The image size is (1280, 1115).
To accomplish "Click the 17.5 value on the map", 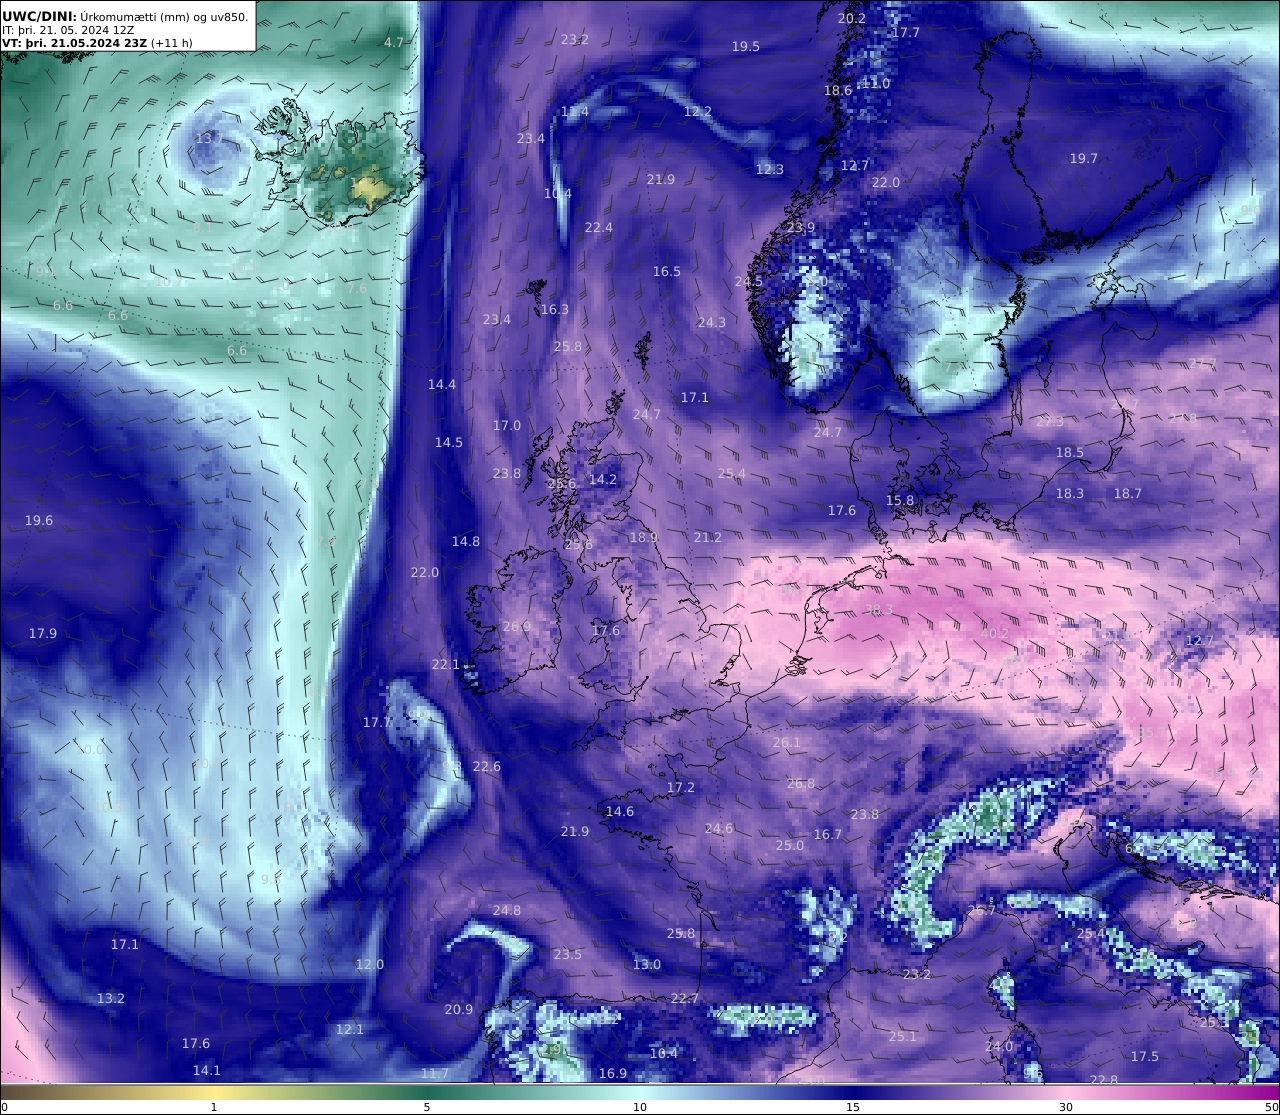I will pos(1145,1056).
